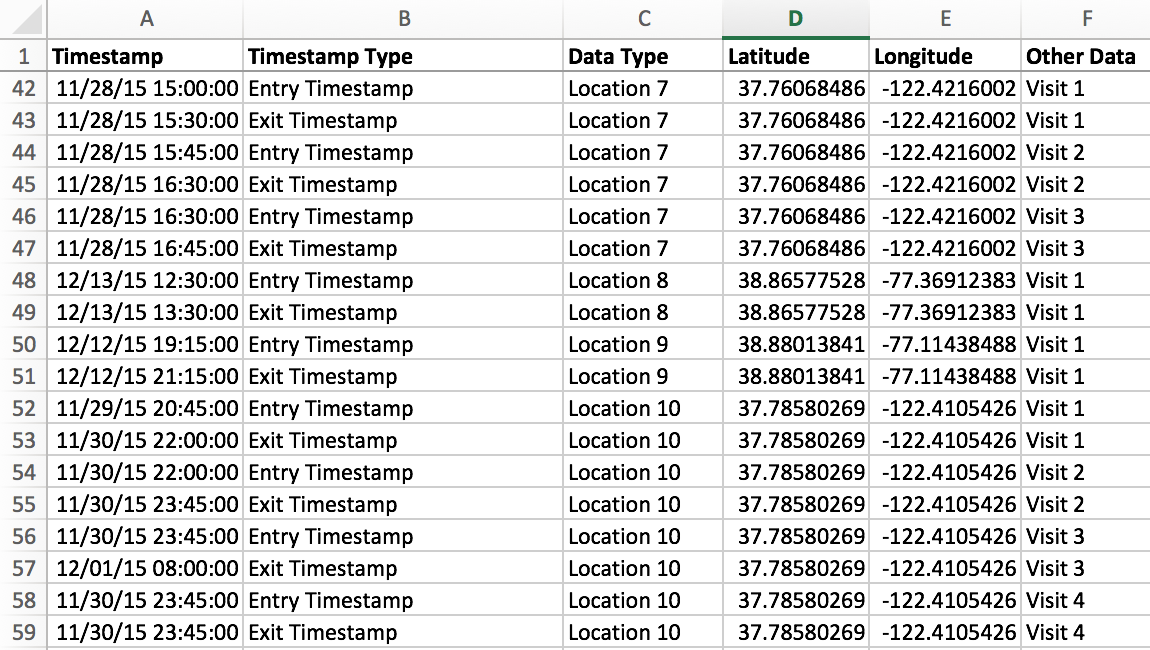Select column C header

(642, 19)
